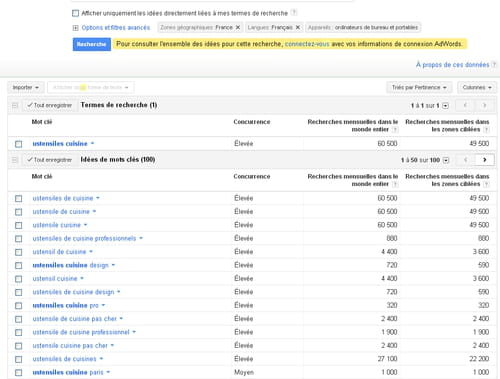Screen dimensions: 500x379
Task: Click help icon in keyword ideas 'zones ciblées' header
Action: pos(486,184)
